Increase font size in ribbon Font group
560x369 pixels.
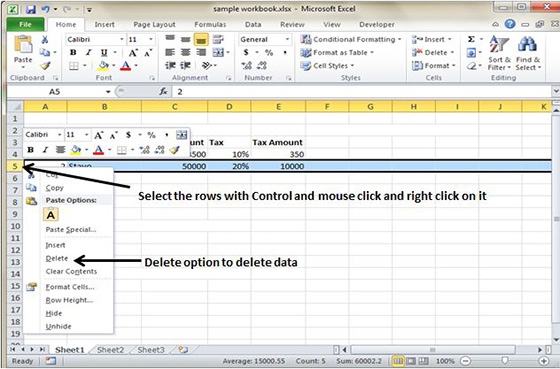(133, 53)
